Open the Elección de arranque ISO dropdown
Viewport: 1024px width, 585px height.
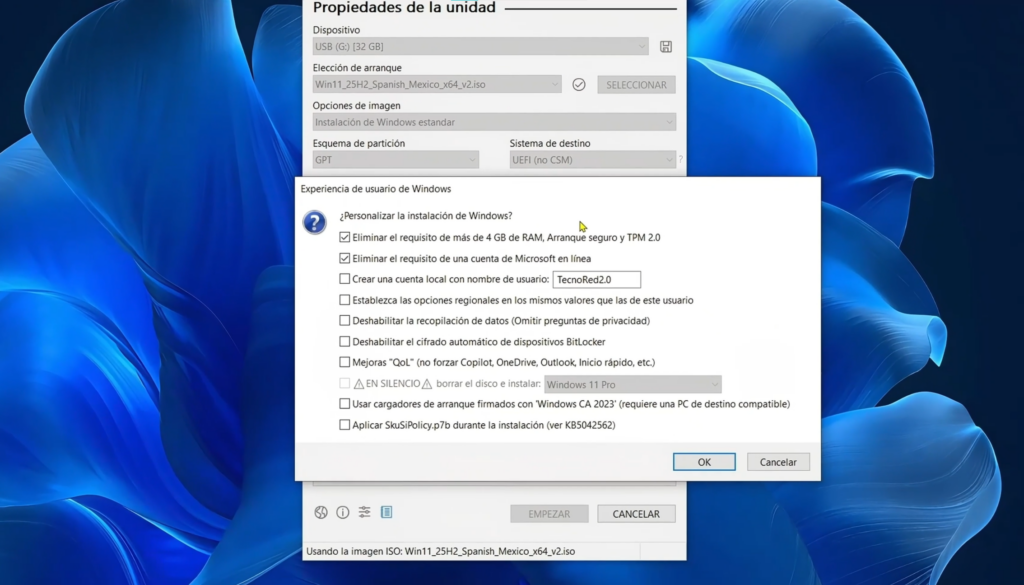pyautogui.click(x=437, y=84)
